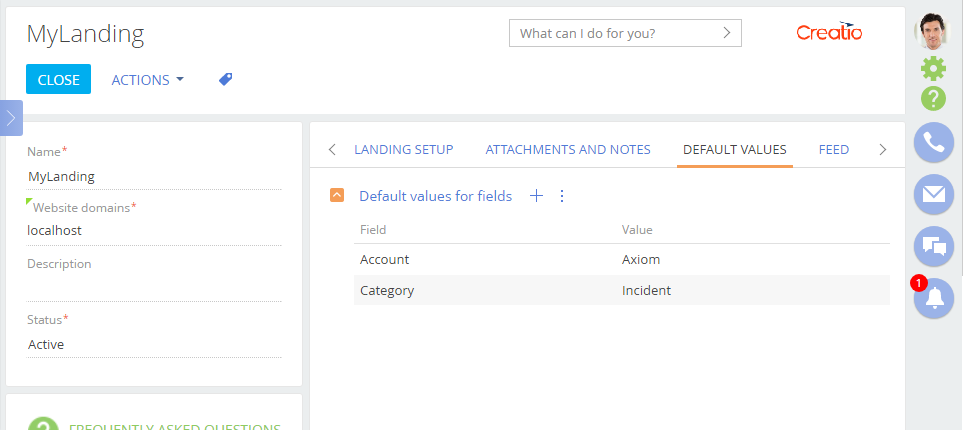Open the green help question mark icon
The height and width of the screenshot is (430, 963).
point(934,98)
